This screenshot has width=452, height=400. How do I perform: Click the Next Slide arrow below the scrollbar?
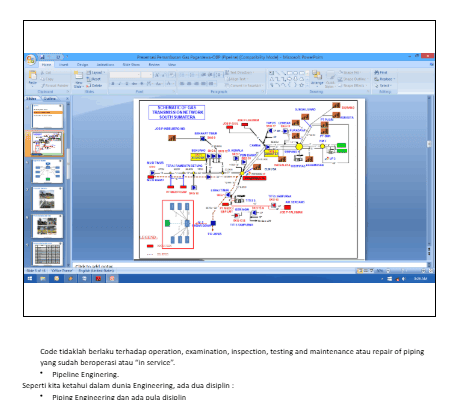429,254
